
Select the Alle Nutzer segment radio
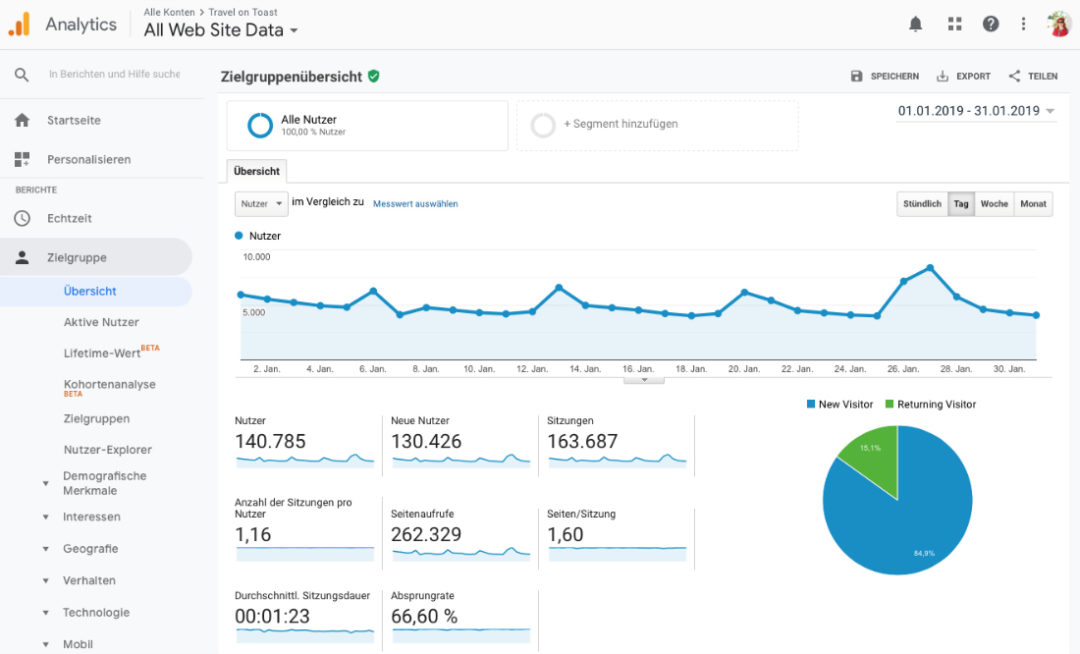[x=259, y=125]
